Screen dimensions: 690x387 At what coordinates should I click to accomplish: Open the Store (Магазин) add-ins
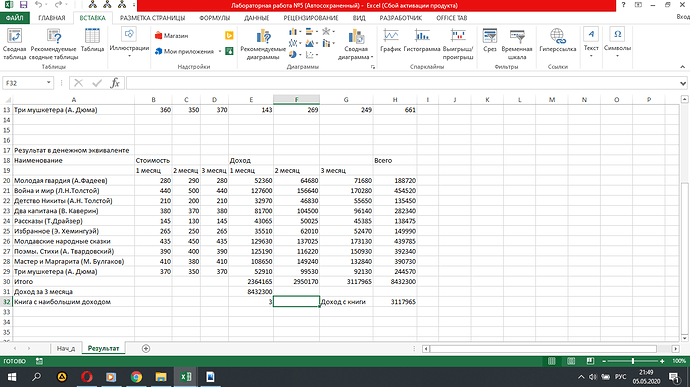pos(172,35)
